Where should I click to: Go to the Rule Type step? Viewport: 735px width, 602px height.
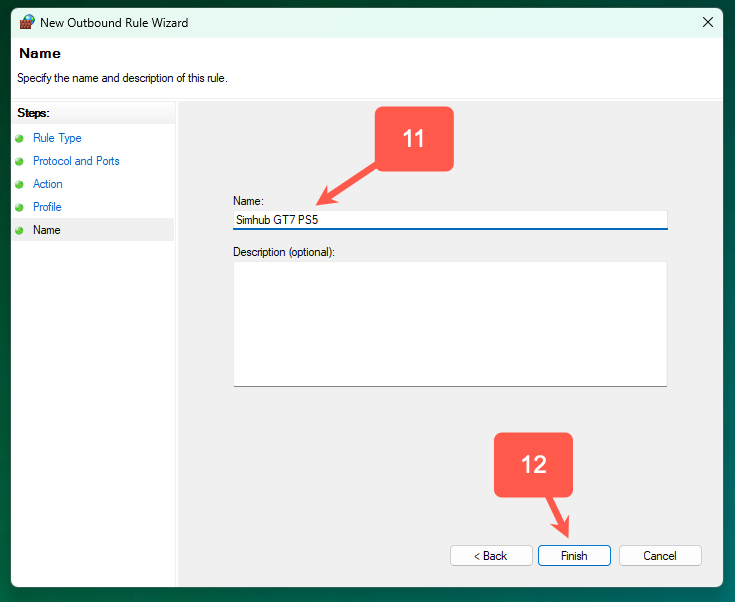[x=57, y=138]
